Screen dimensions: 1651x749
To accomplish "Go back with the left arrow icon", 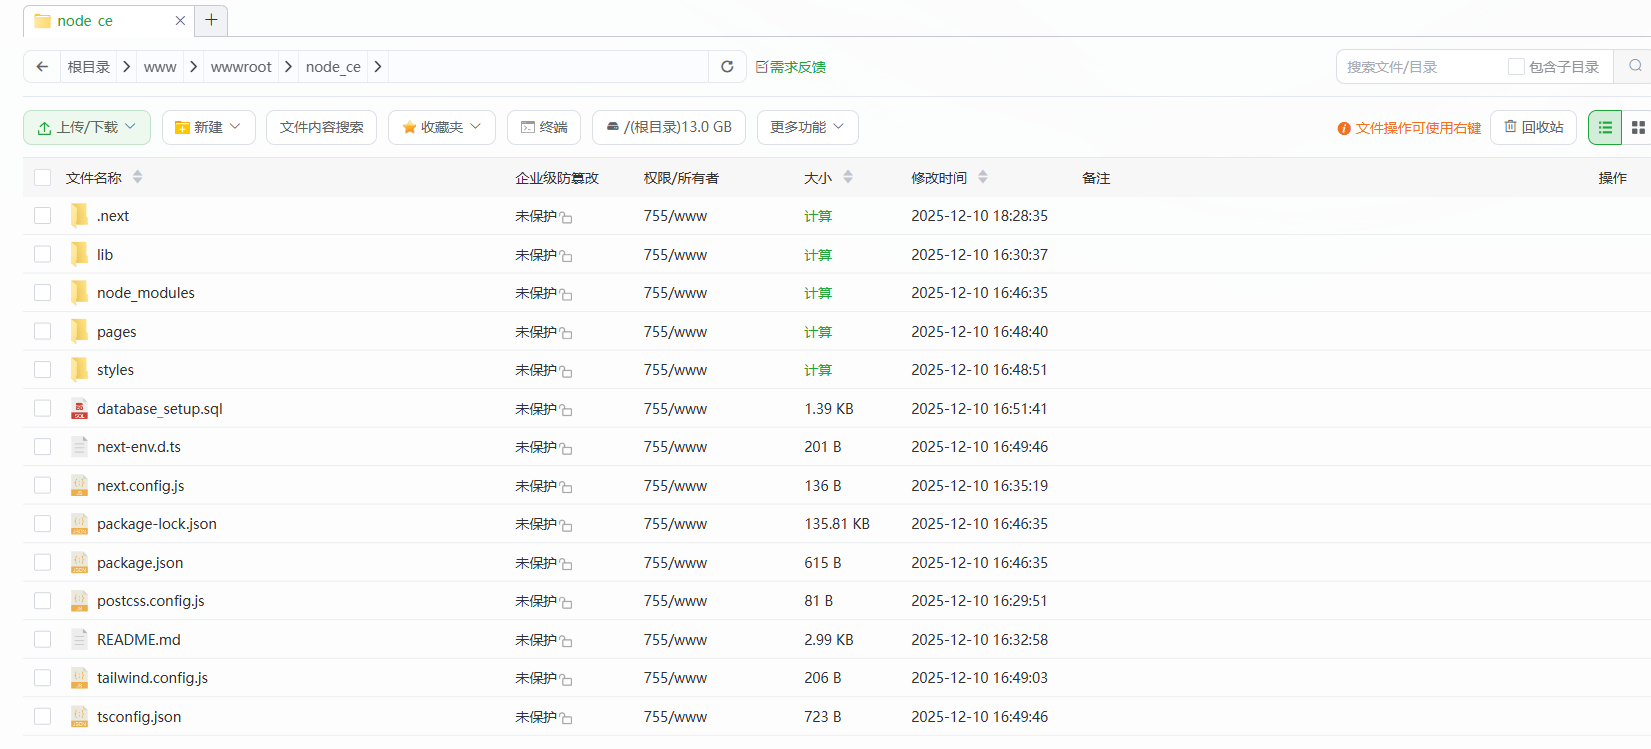I will tap(42, 67).
